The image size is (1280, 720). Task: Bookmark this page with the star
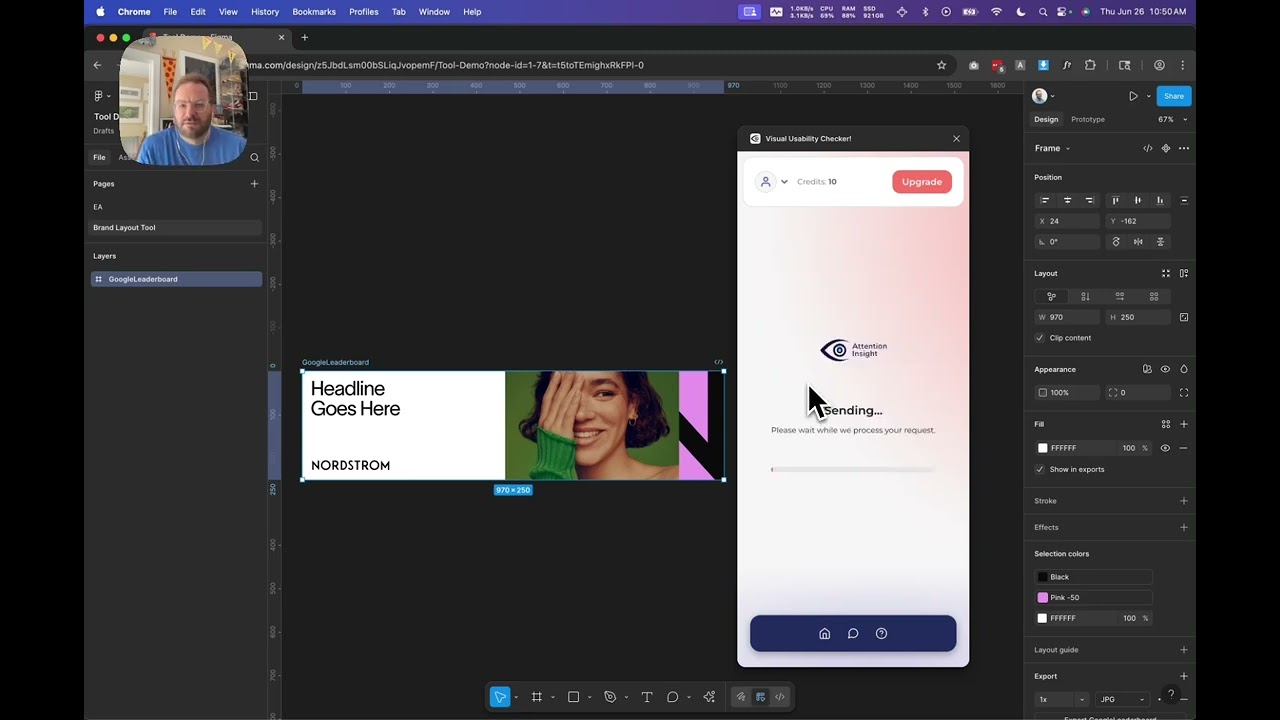click(941, 65)
